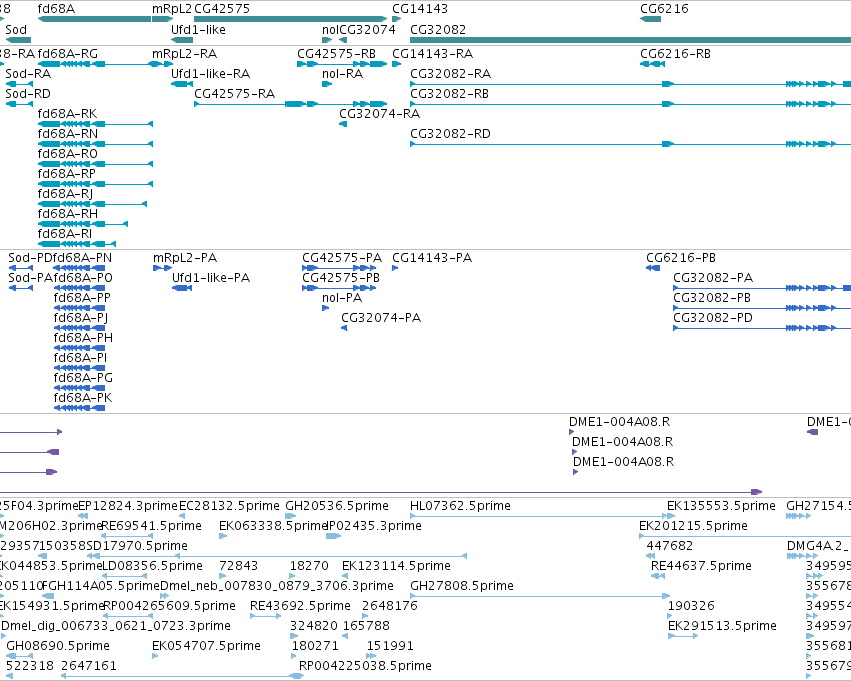
Task: Click the mRpL2-PA protein label
Action: 185,258
